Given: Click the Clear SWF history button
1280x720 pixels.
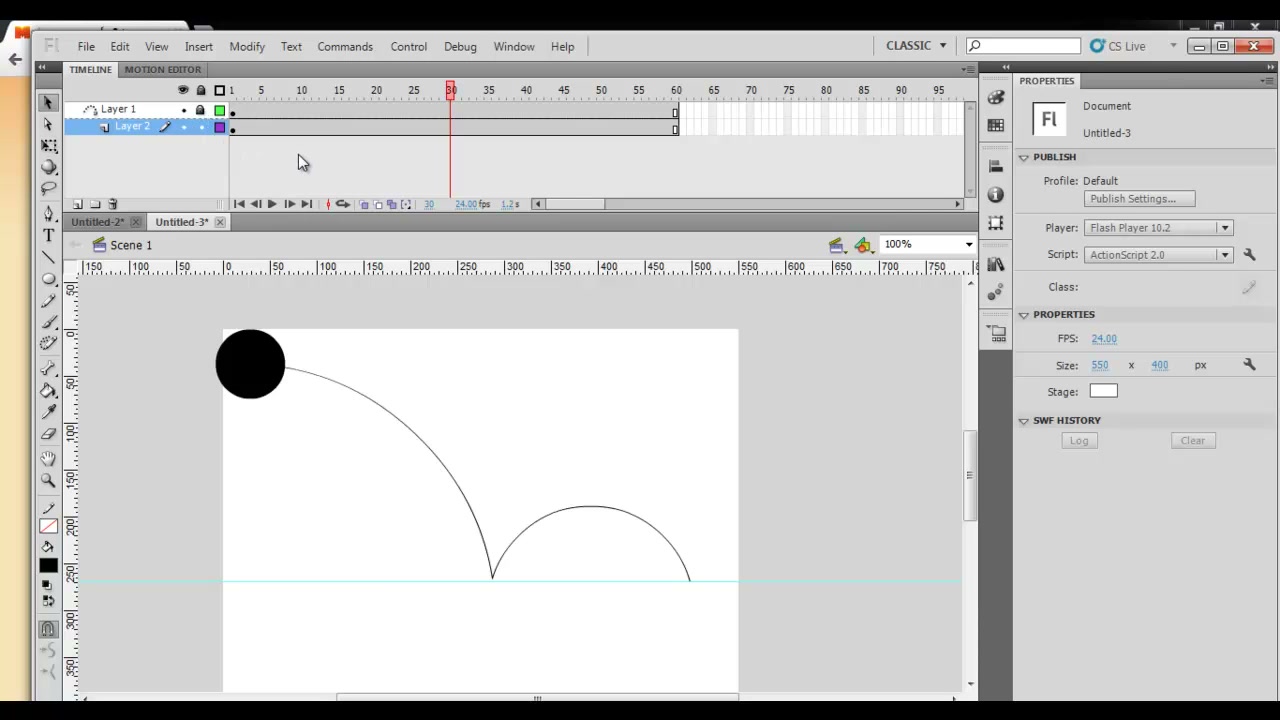Looking at the screenshot, I should tap(1193, 440).
